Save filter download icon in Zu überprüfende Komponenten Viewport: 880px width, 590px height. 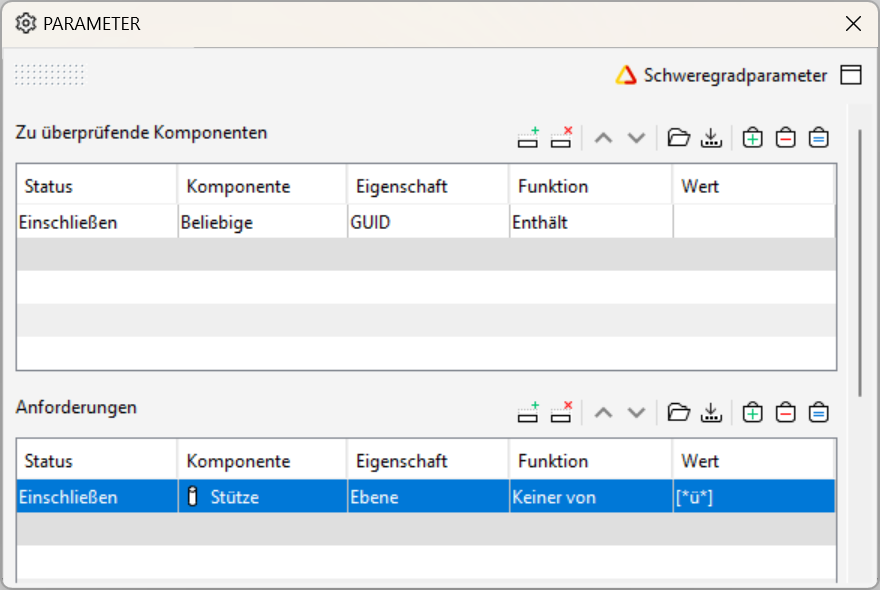pos(711,138)
